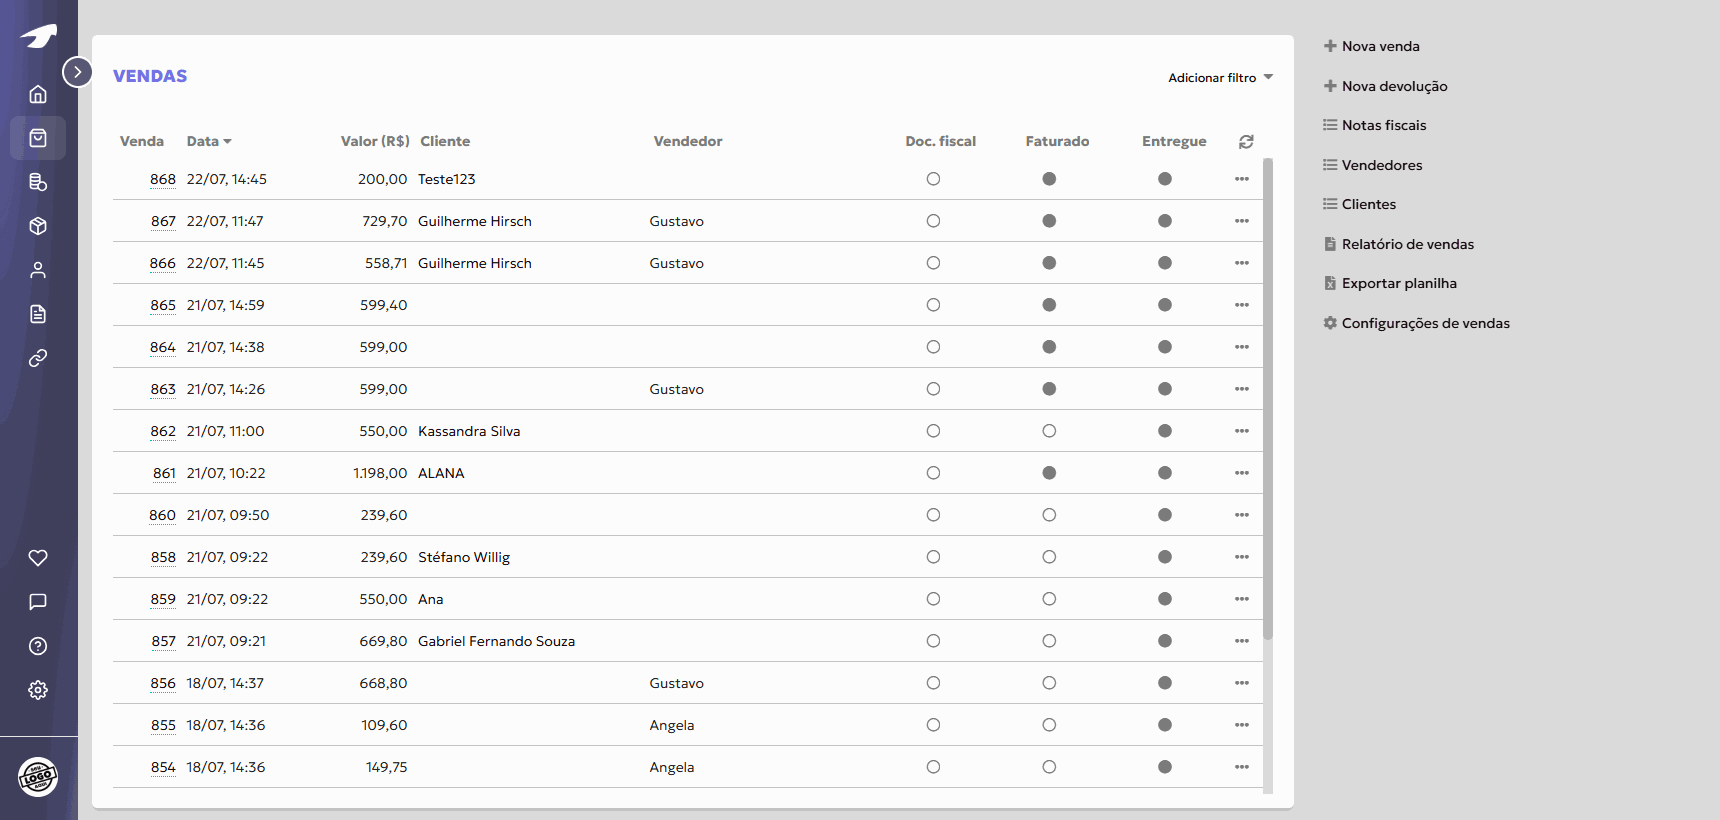Click the refresh icon in table header

tap(1246, 142)
